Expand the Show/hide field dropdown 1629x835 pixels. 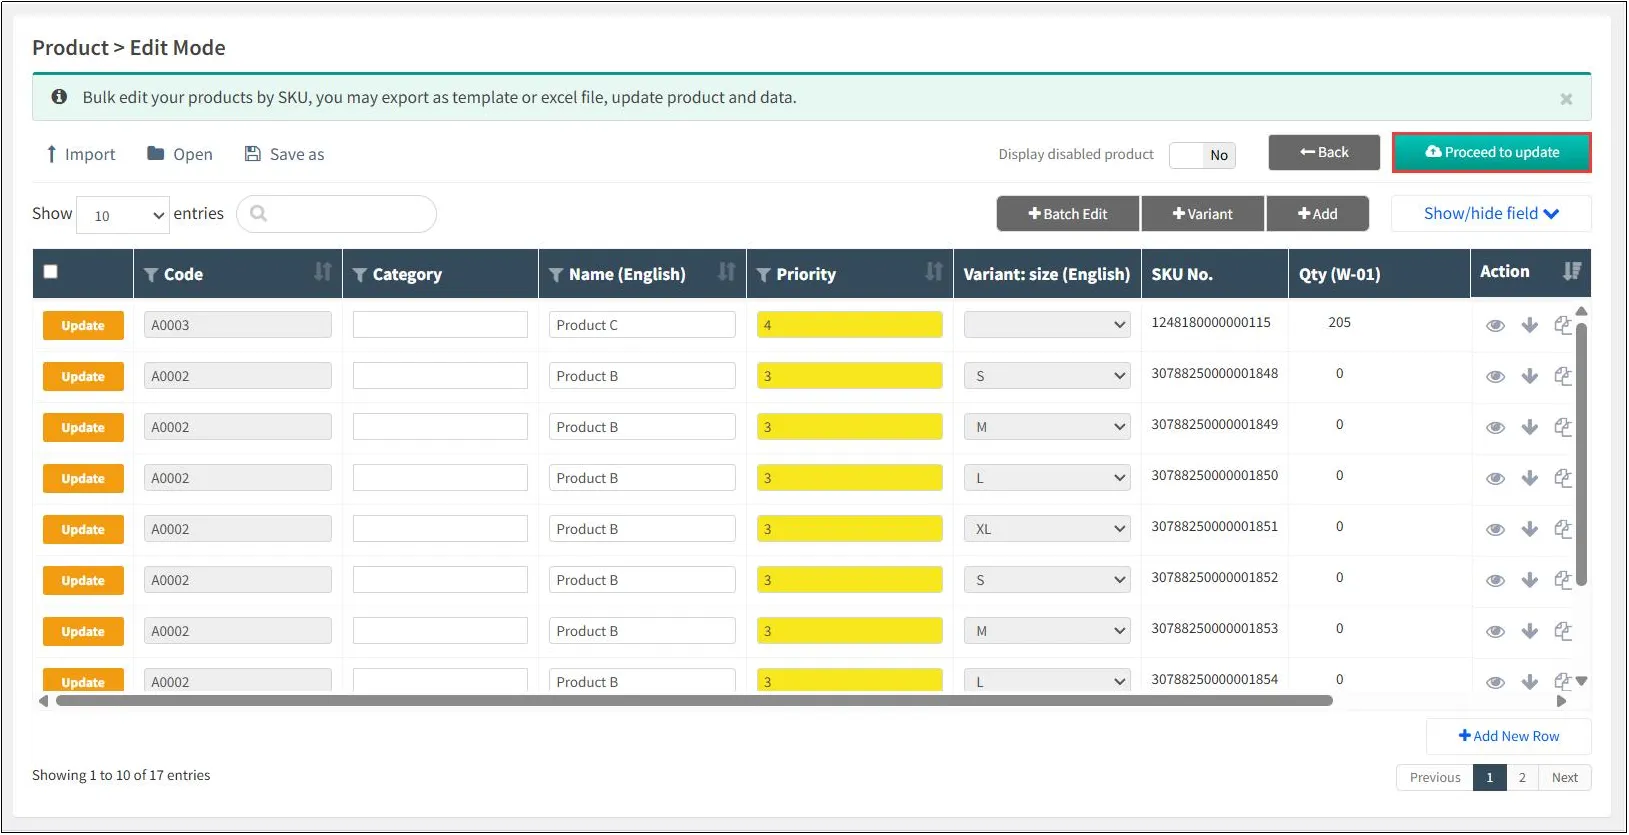pos(1490,214)
